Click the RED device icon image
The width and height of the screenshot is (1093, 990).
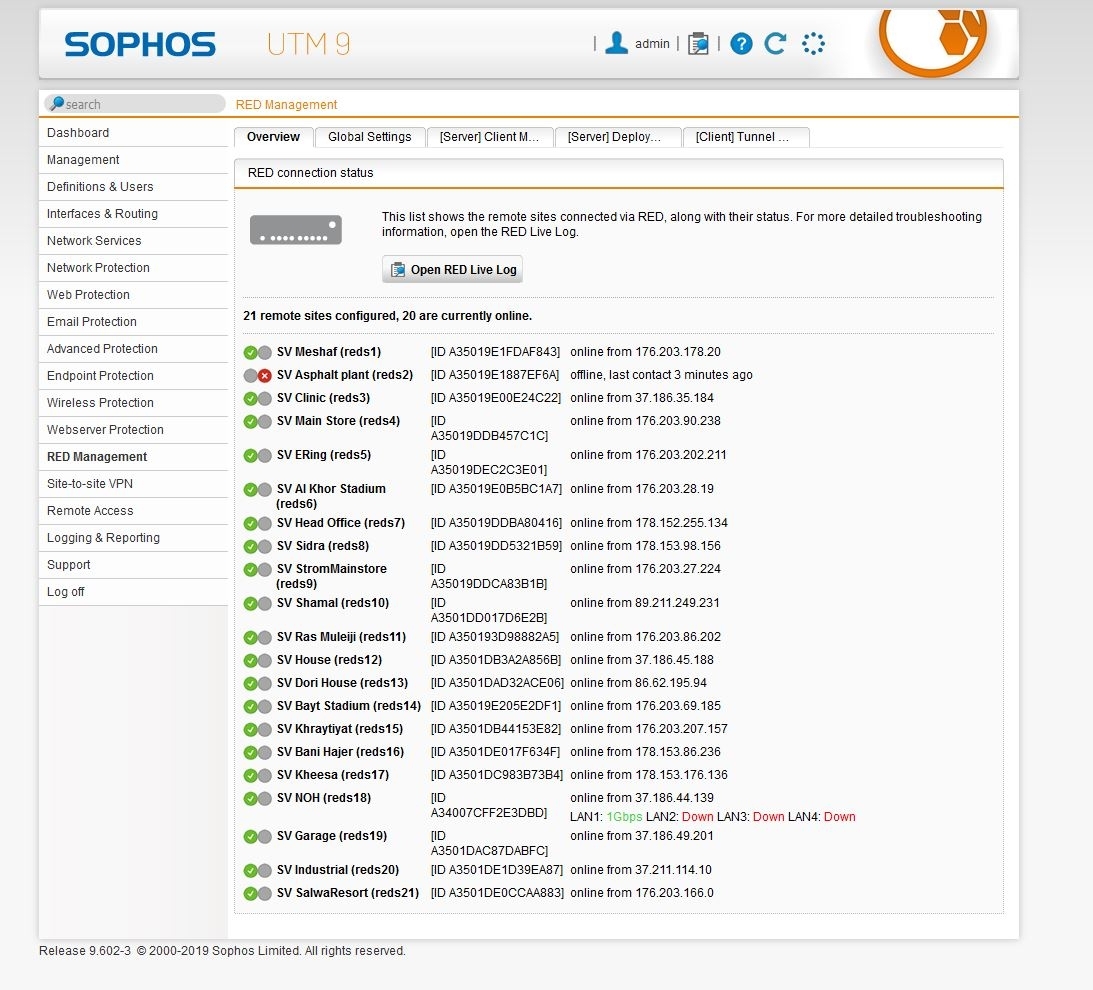tap(296, 230)
